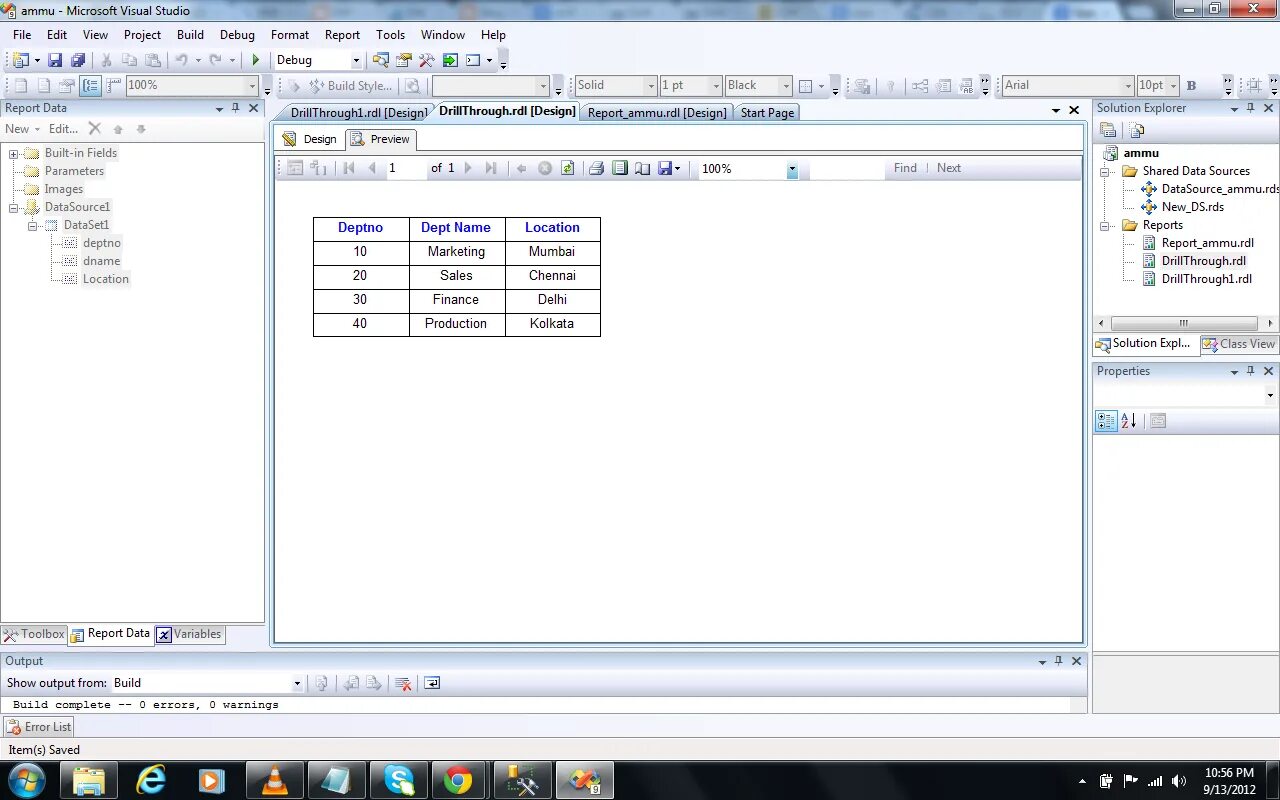Switch to the Variables tab

(189, 634)
